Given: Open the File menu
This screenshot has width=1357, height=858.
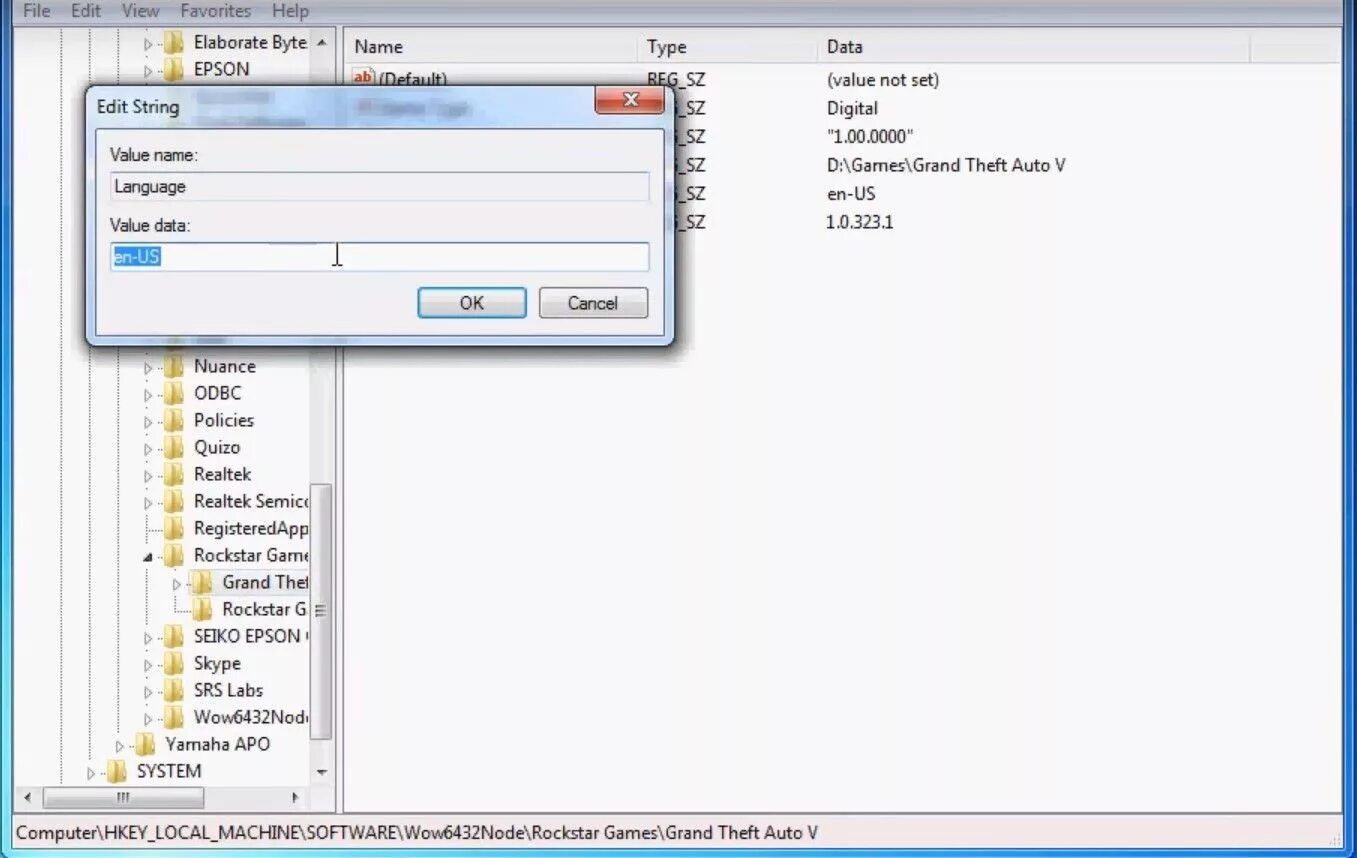Looking at the screenshot, I should coord(36,11).
